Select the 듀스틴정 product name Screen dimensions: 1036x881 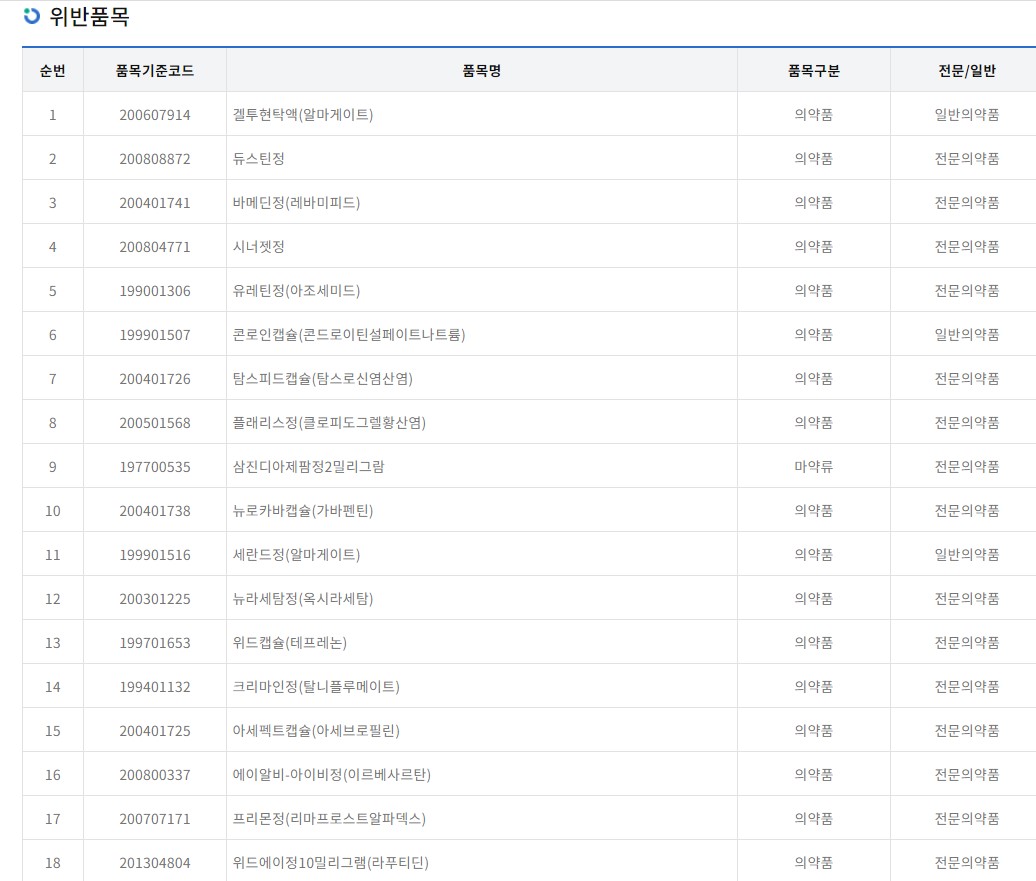[258, 159]
